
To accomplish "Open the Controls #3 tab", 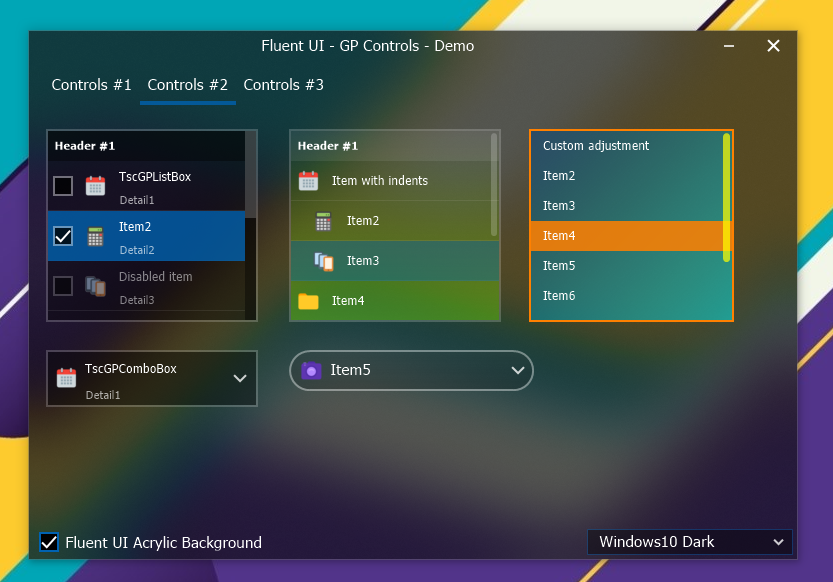I will coord(284,85).
